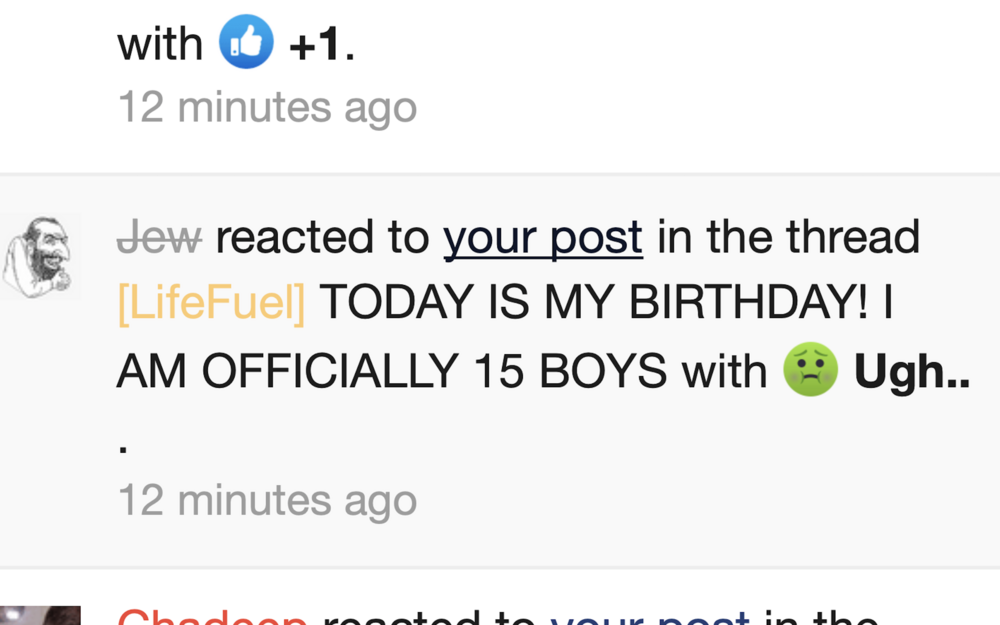Click "AM OFFICIALLY 15 BOYS" title text

coord(392,373)
